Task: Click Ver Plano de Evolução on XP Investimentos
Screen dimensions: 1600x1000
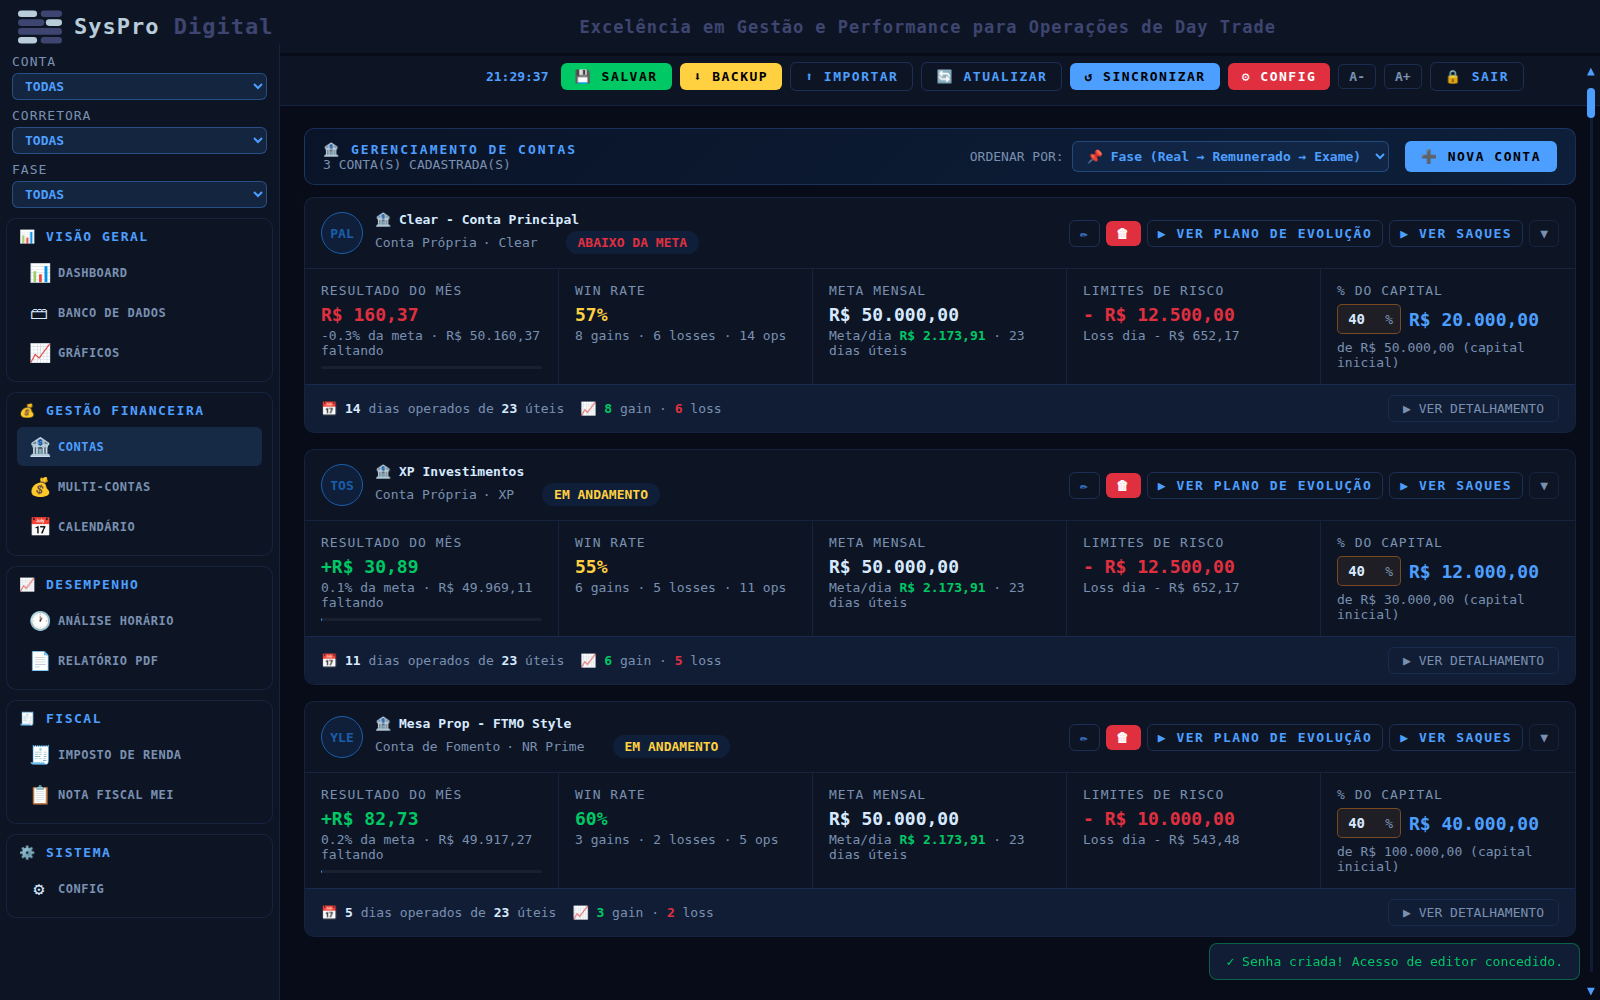Action: (1265, 486)
